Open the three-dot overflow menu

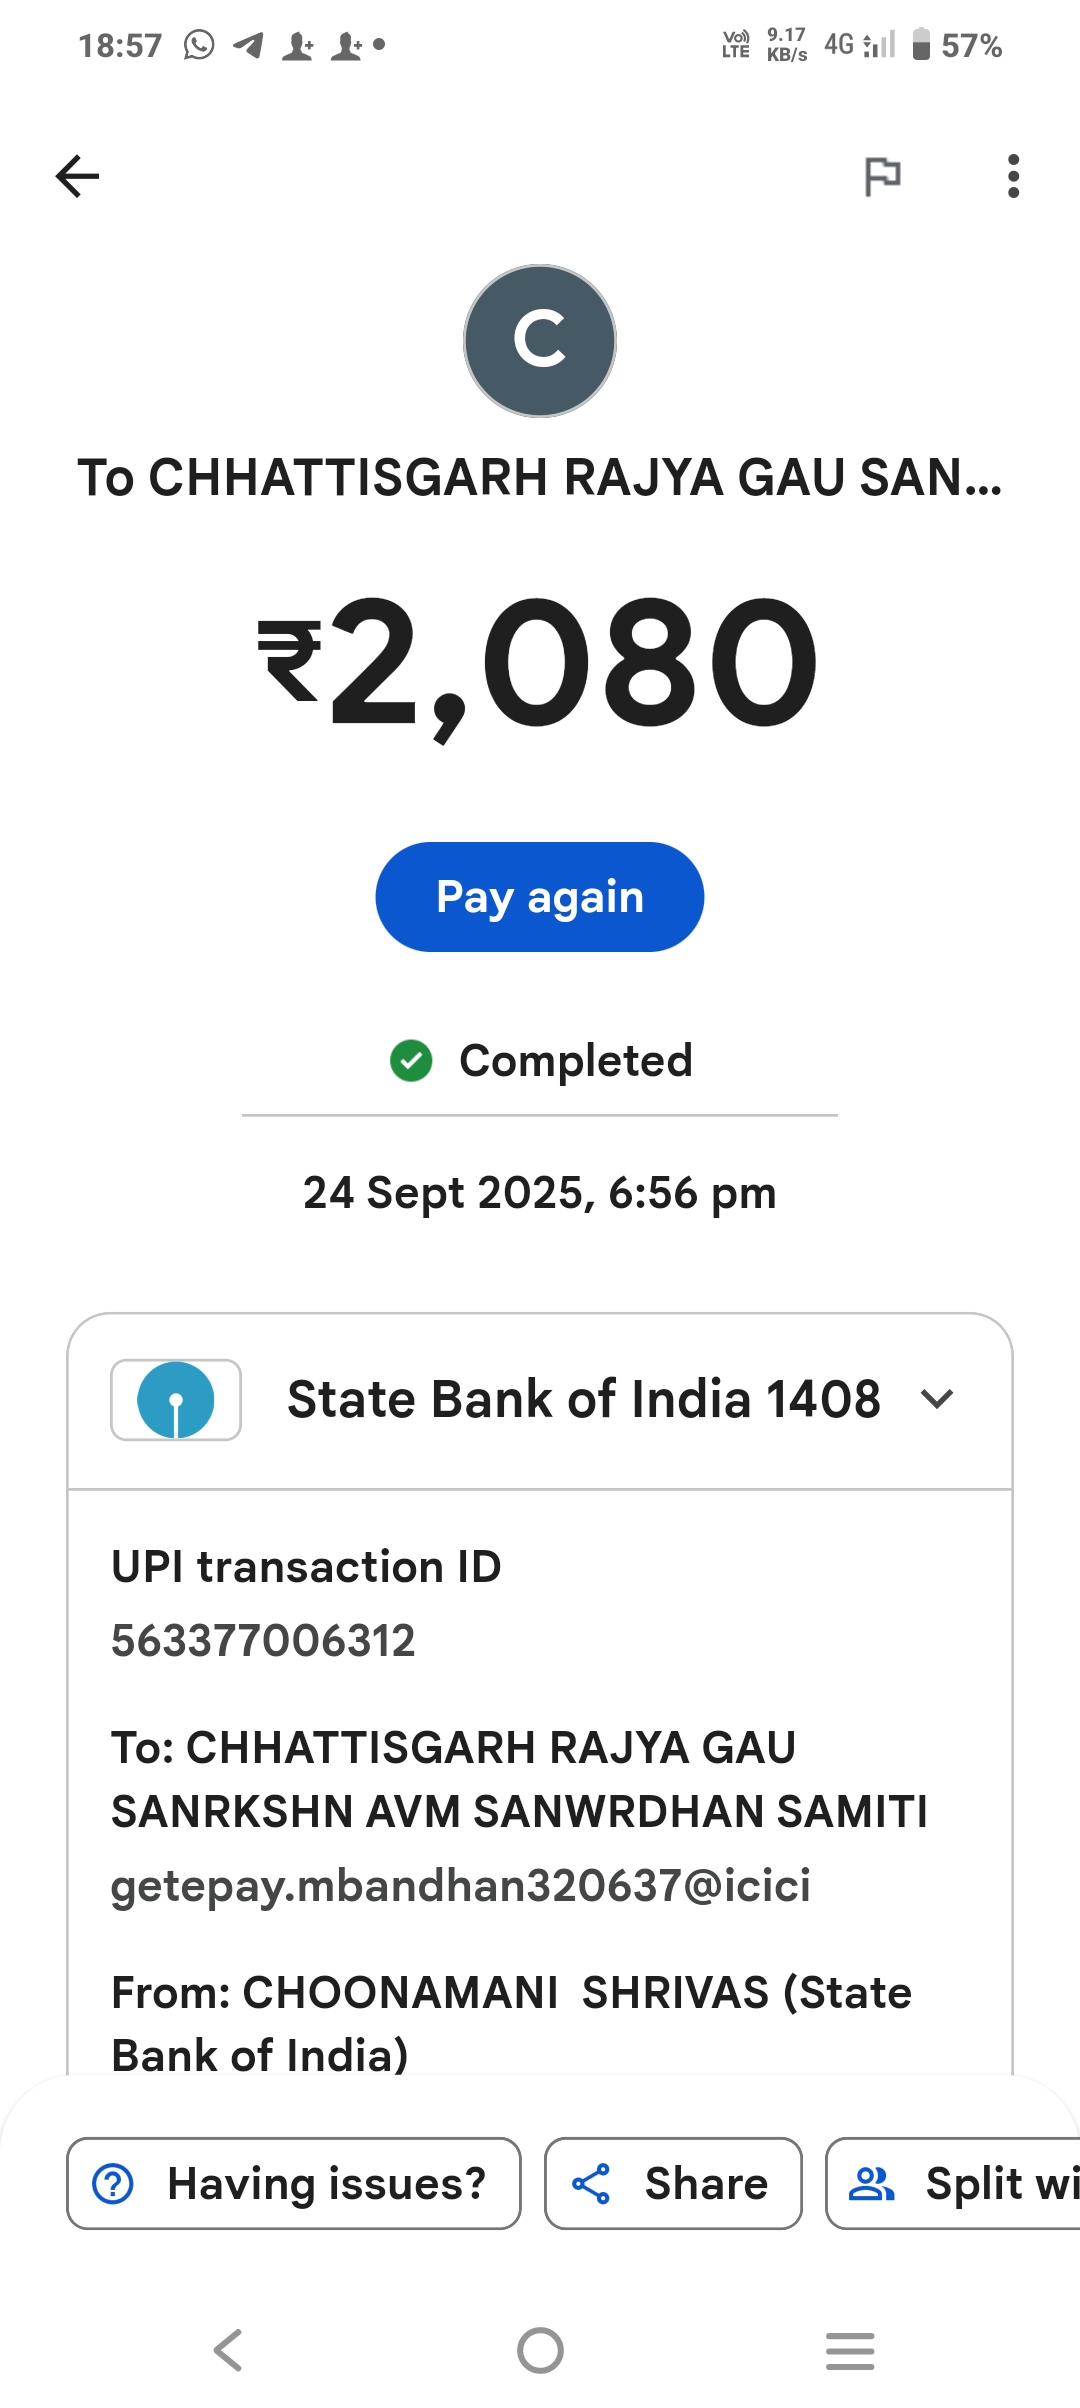tap(1013, 177)
